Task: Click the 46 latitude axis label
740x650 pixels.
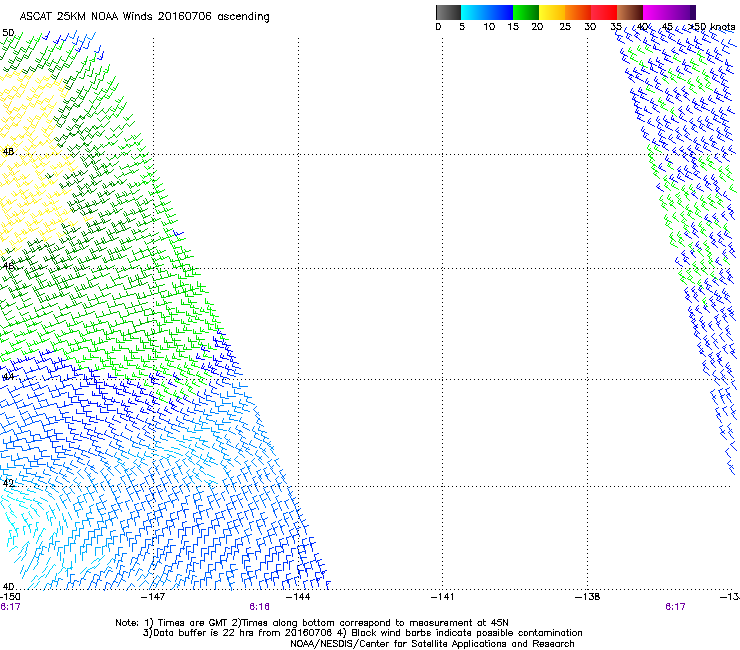Action: pyautogui.click(x=8, y=266)
